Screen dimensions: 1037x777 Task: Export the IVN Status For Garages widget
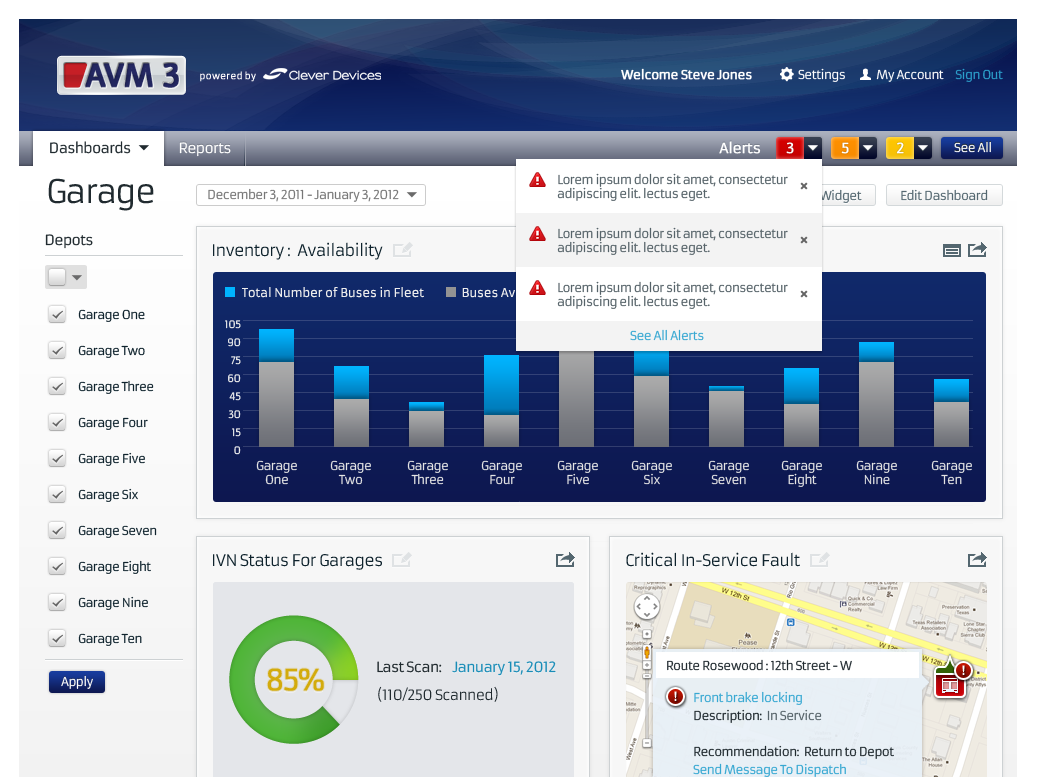pyautogui.click(x=565, y=560)
